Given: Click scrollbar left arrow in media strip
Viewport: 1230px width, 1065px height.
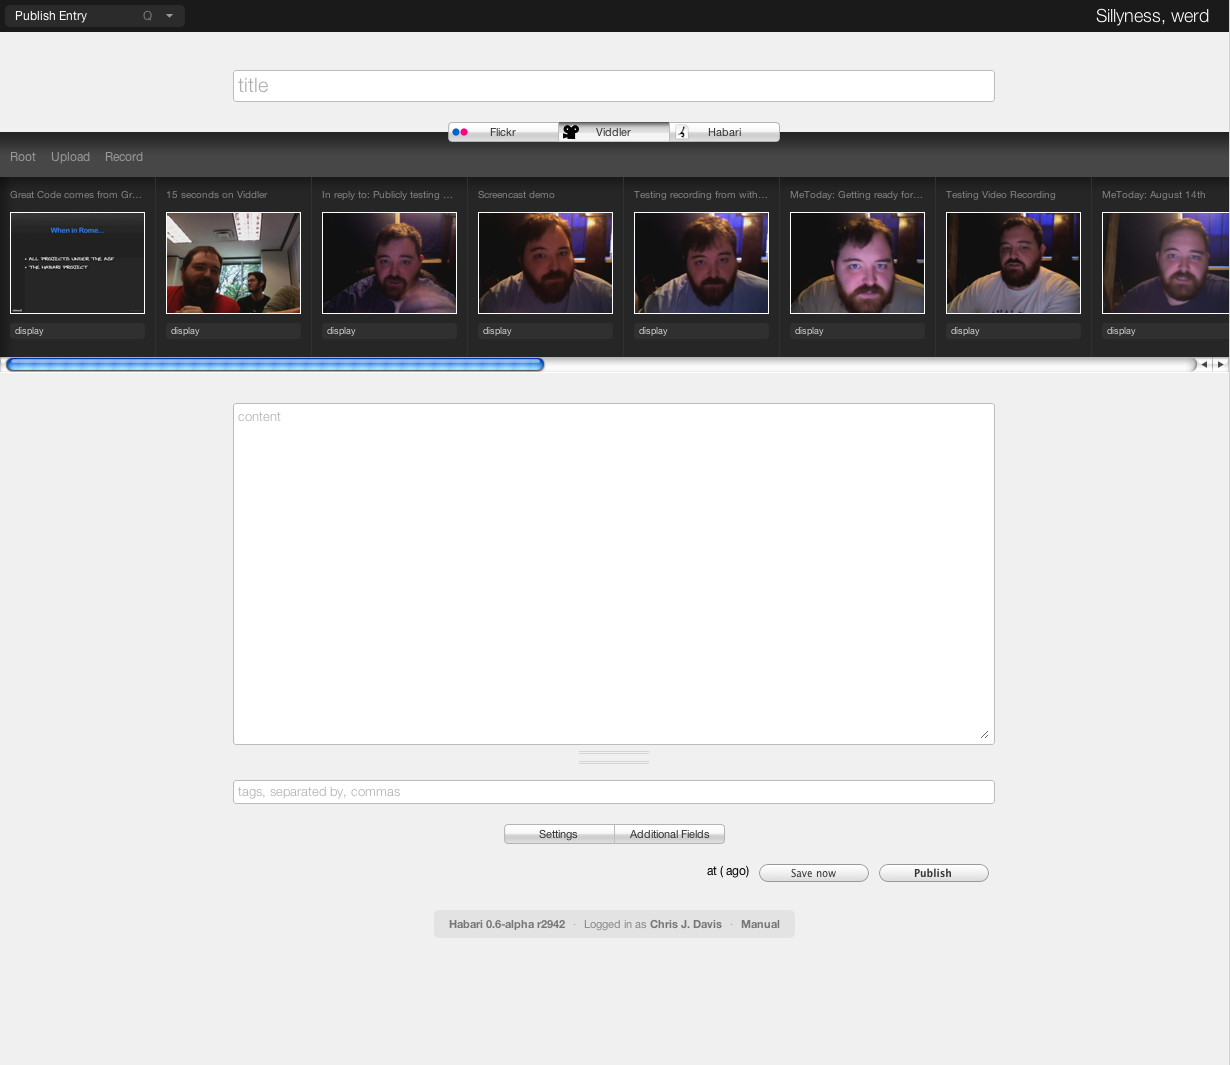Looking at the screenshot, I should tap(1204, 365).
